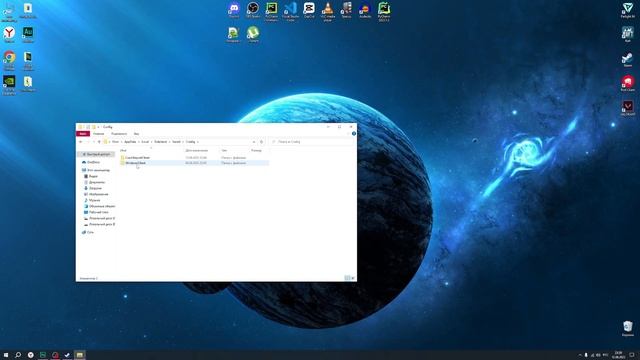
Task: Open the Adobe Audition desktop icon
Action: [x=28, y=33]
